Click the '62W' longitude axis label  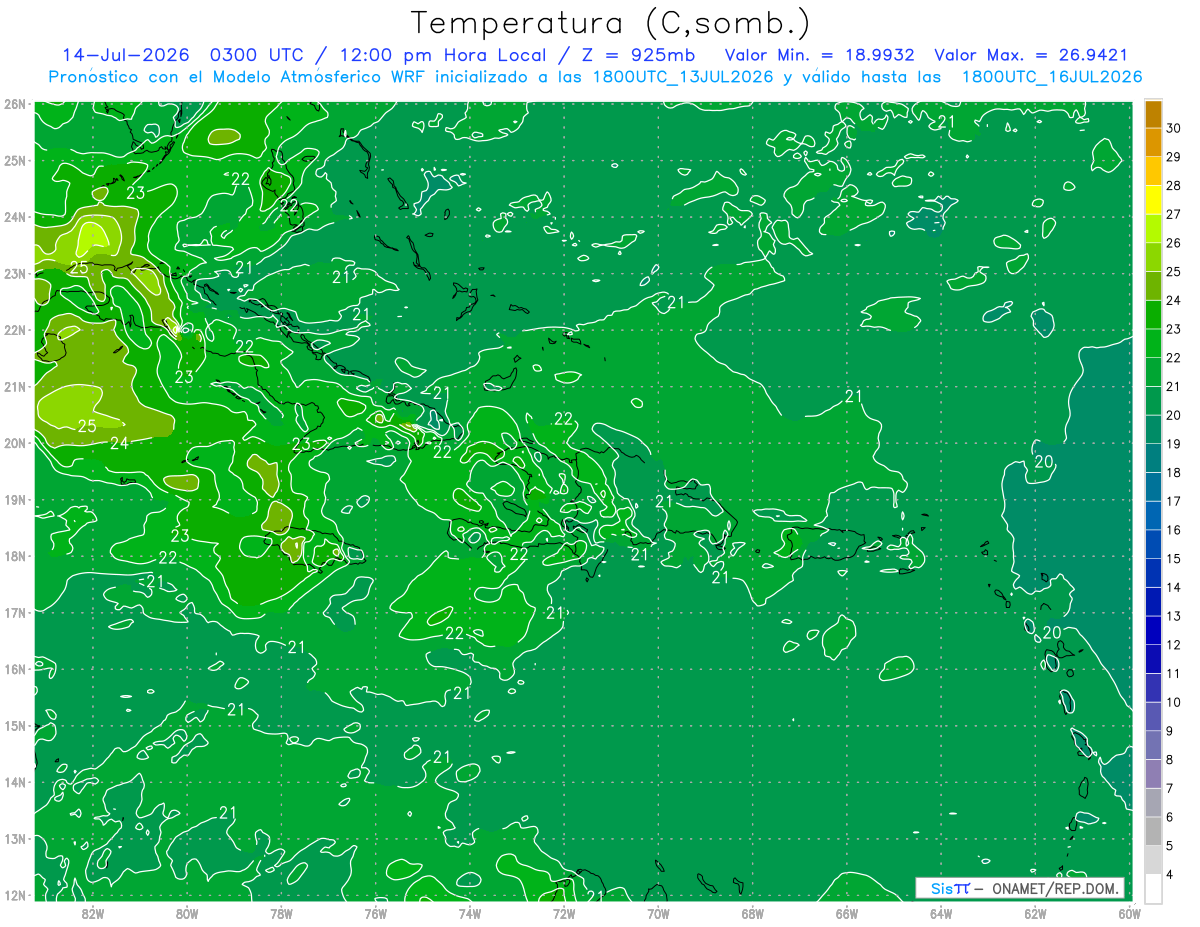coord(1035,914)
